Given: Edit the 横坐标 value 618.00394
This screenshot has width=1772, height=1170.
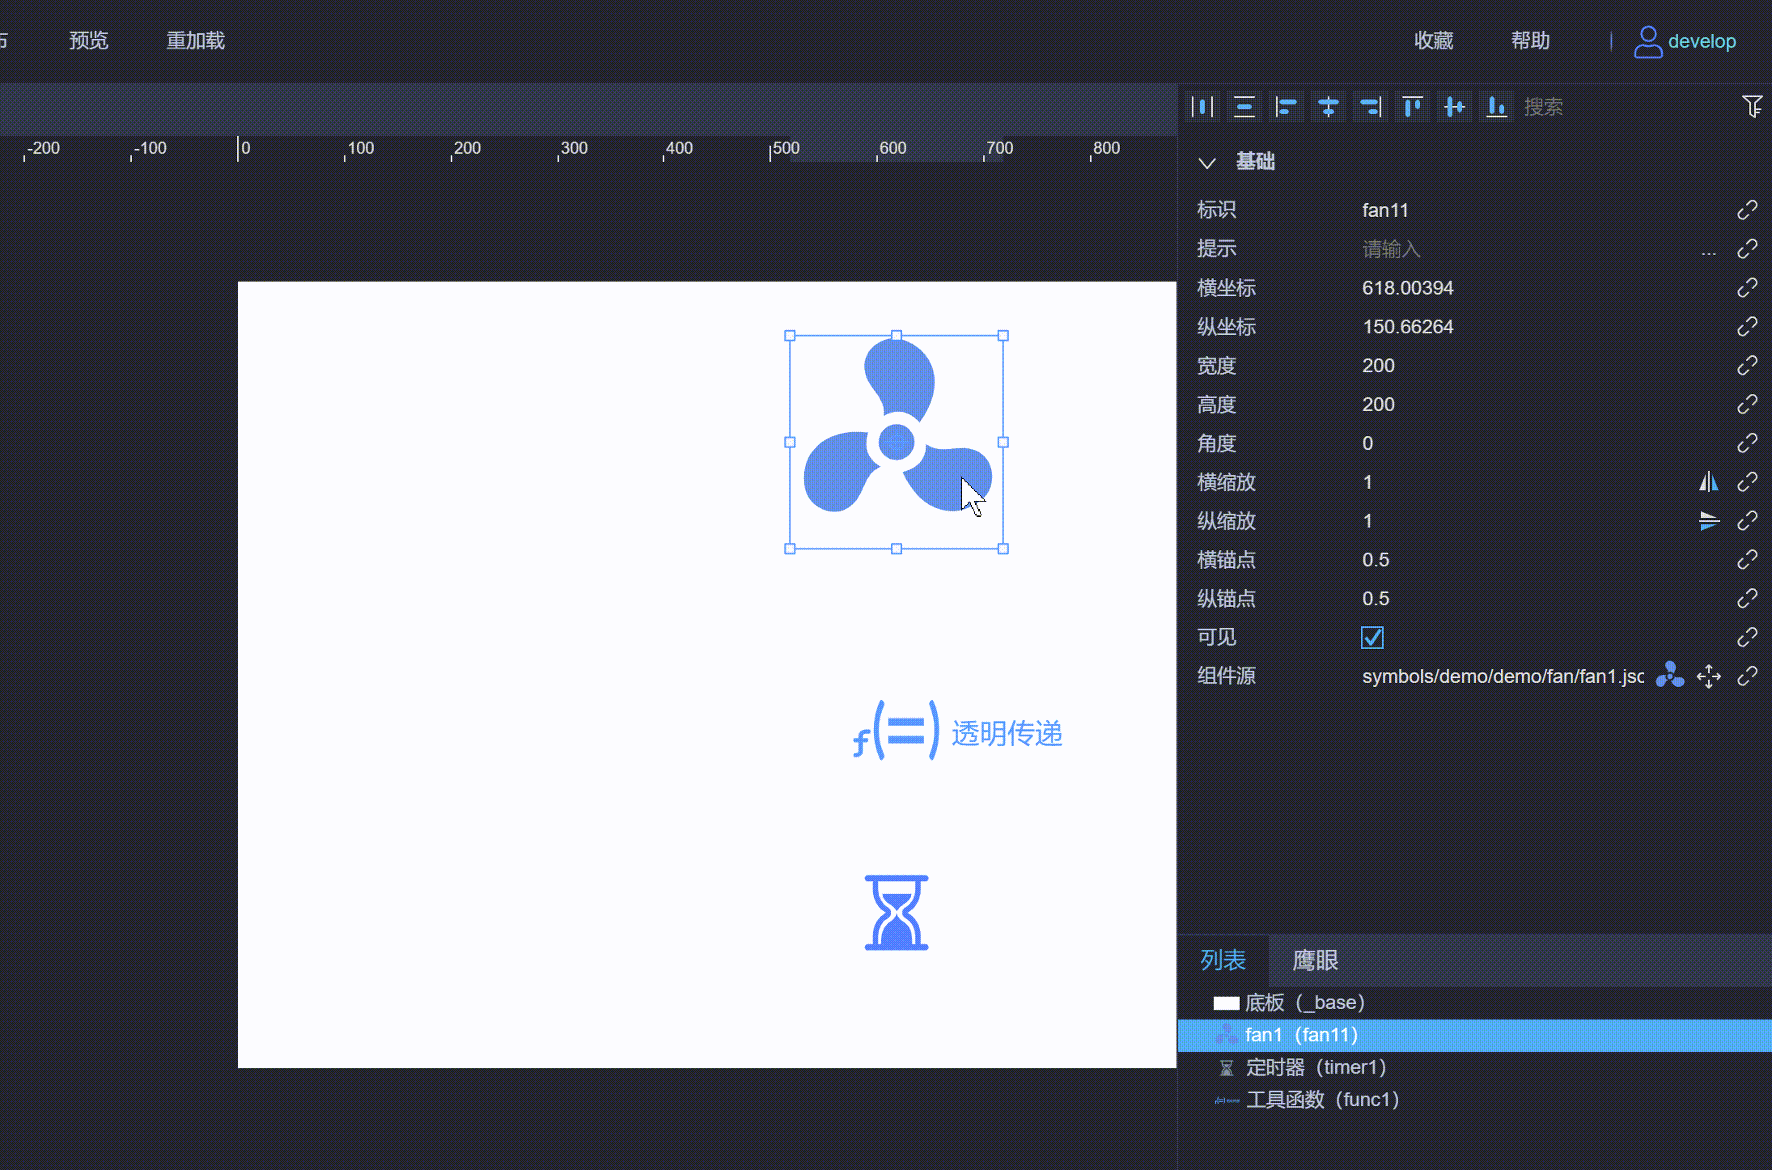Looking at the screenshot, I should point(1540,288).
